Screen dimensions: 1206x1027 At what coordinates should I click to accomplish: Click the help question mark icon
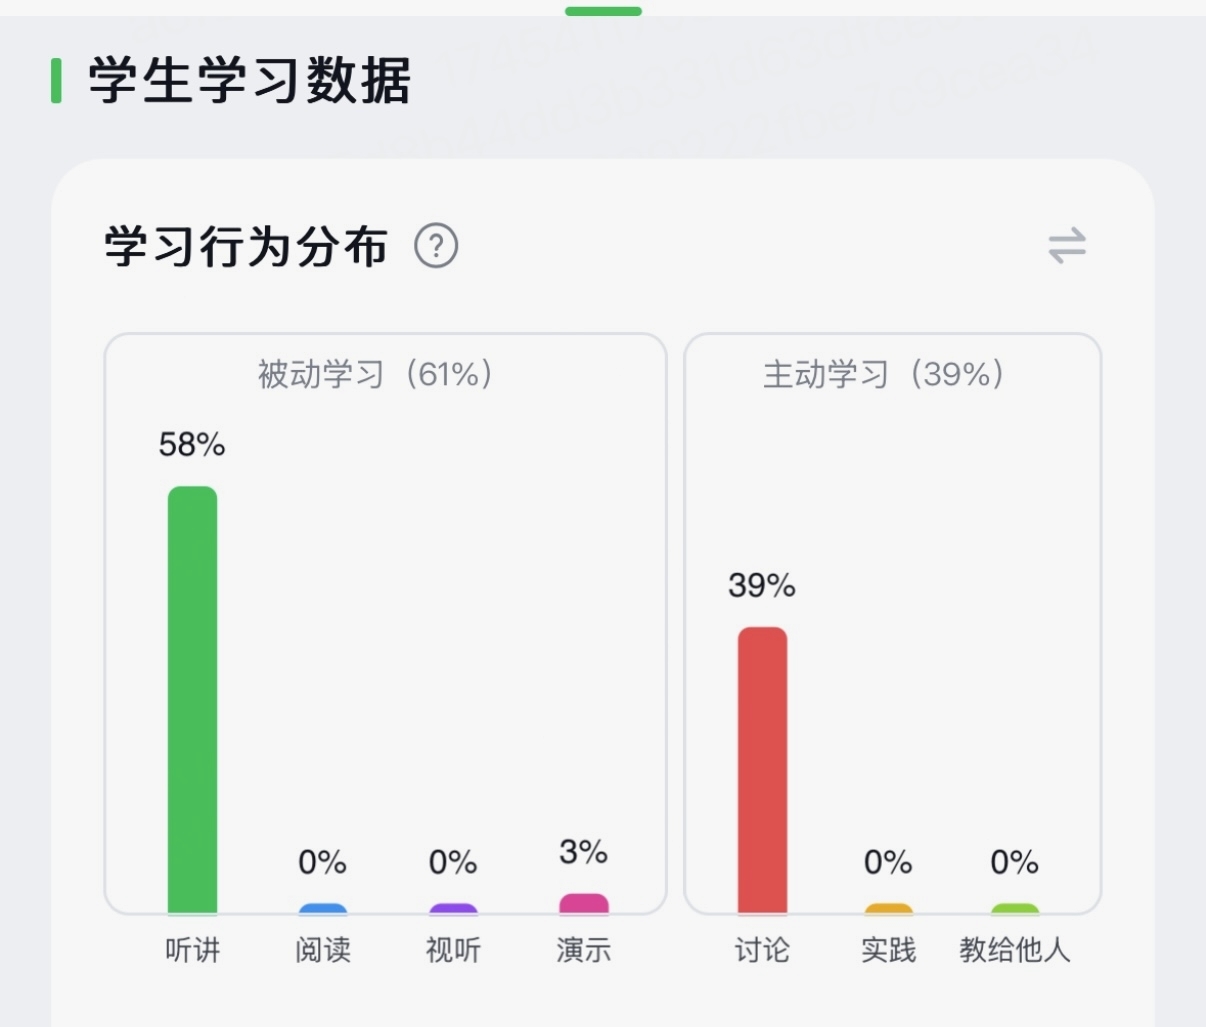436,246
